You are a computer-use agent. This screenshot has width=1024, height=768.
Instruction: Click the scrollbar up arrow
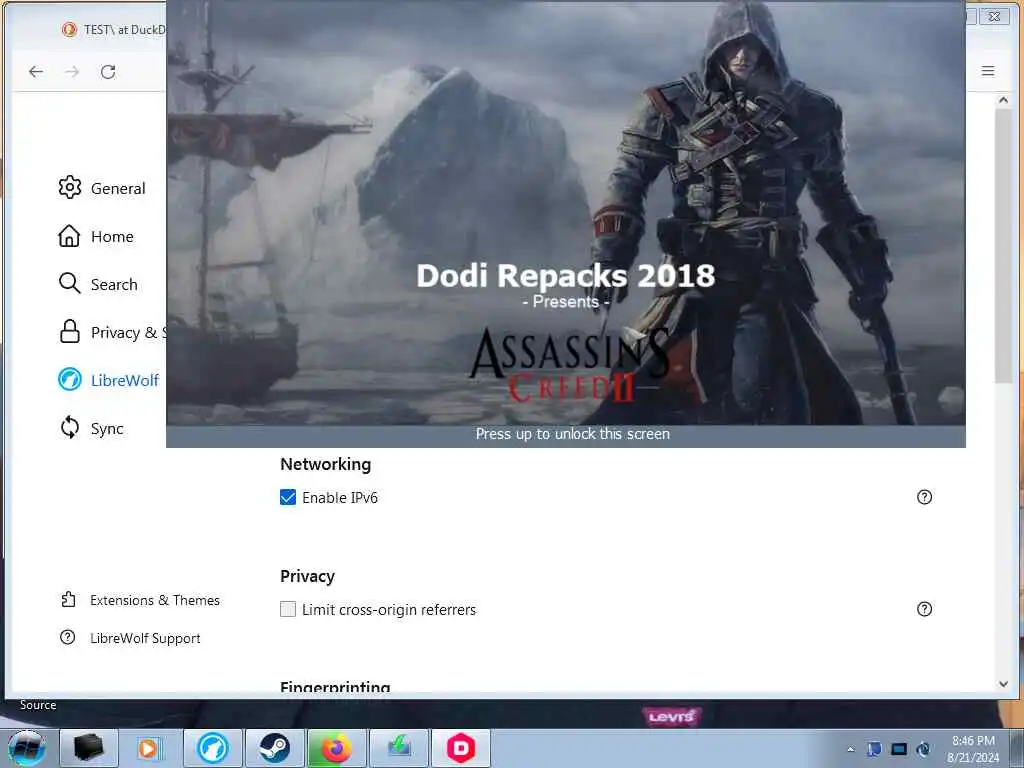1004,100
